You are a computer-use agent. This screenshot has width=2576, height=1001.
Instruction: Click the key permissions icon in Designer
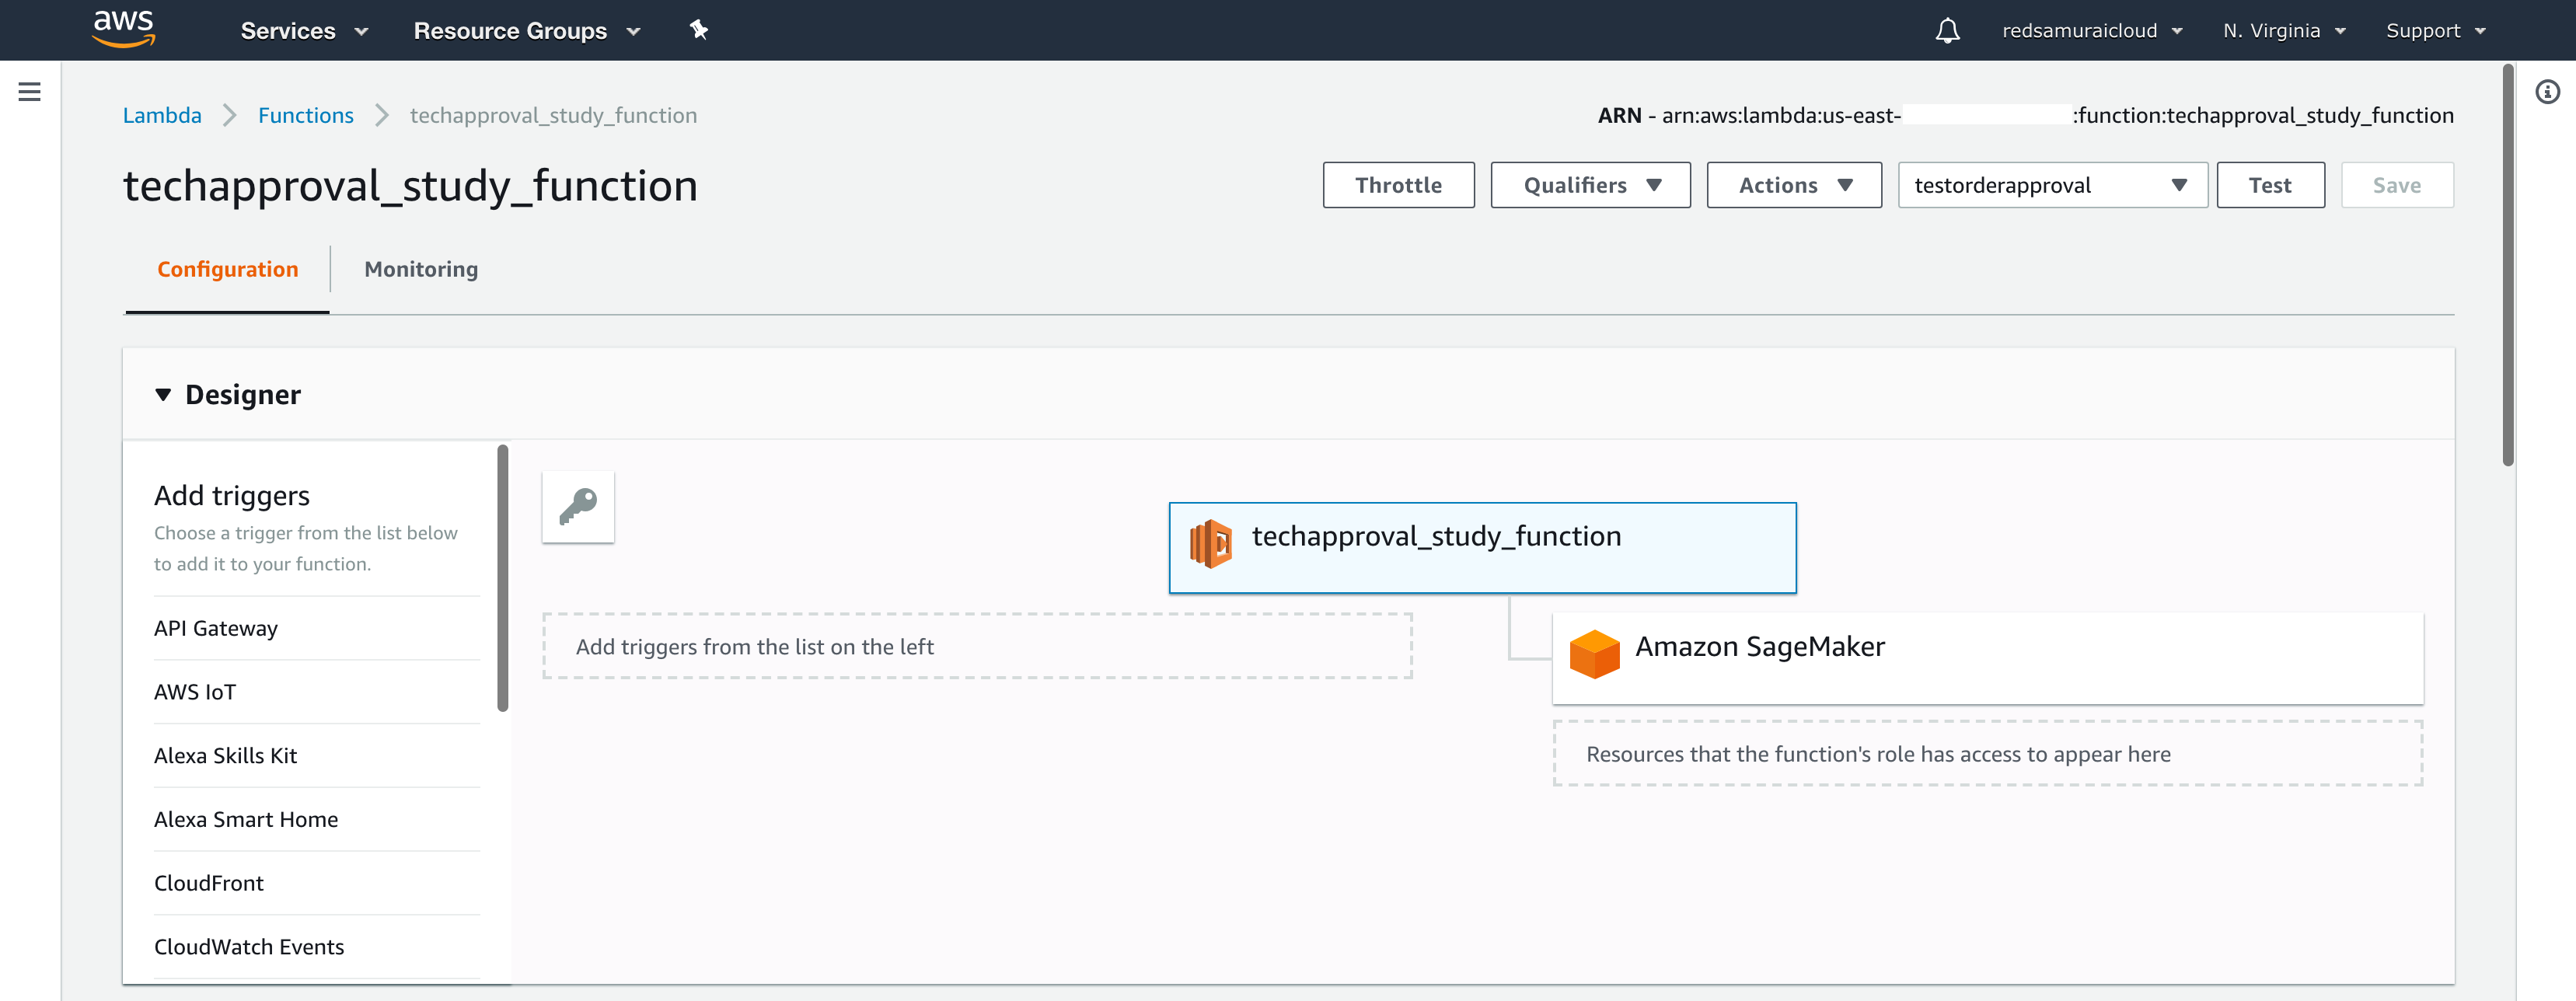click(577, 507)
